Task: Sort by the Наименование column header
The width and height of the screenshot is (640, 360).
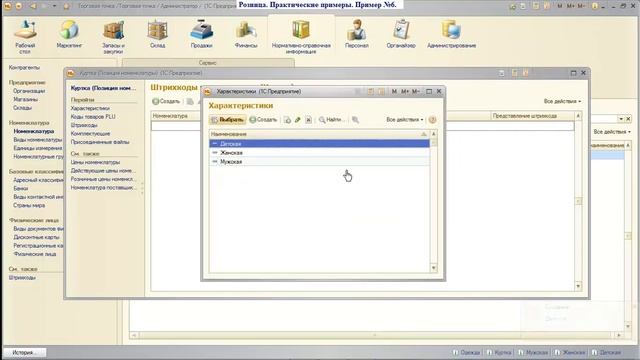Action: 319,134
